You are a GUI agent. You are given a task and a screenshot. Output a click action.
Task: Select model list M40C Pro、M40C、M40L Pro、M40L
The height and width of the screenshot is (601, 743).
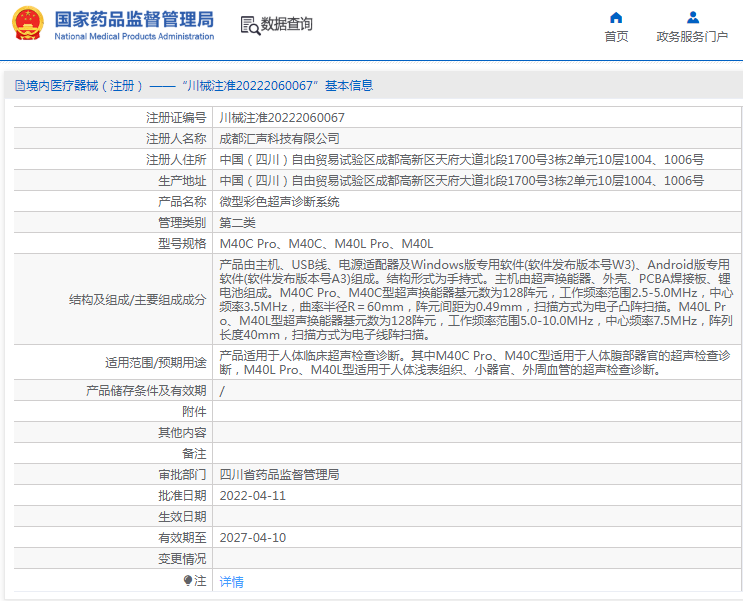(326, 244)
